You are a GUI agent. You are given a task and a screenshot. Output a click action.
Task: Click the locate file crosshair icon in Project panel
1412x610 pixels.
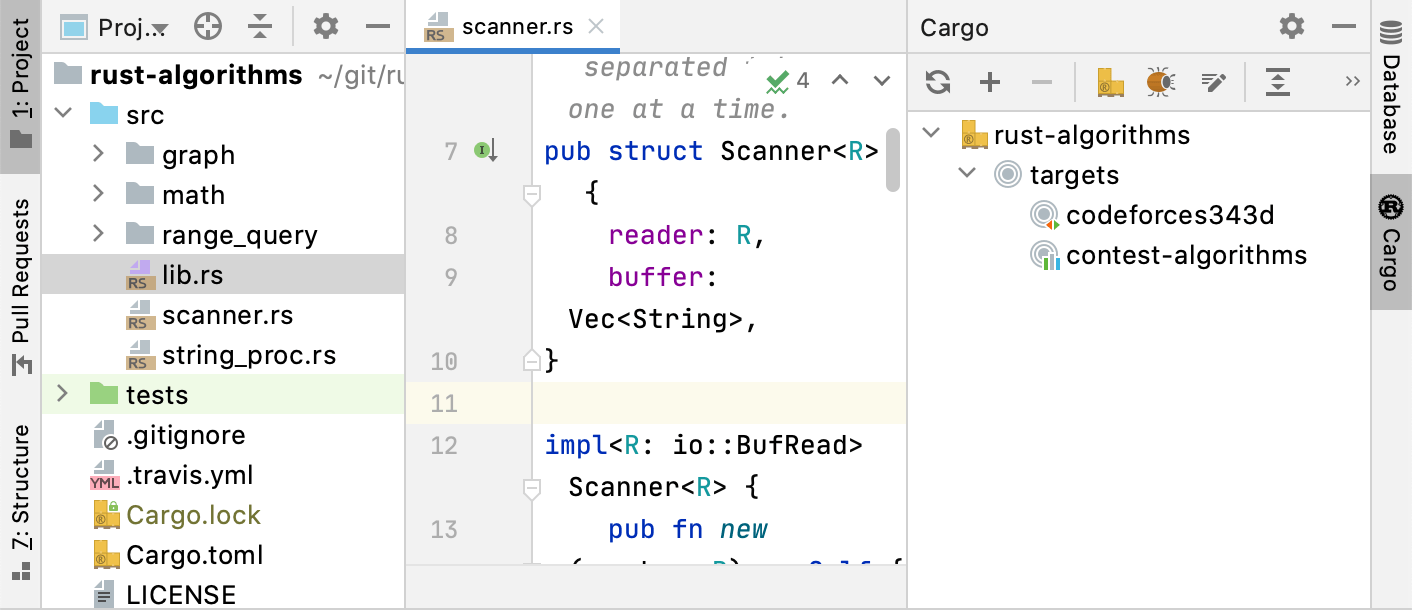click(207, 27)
